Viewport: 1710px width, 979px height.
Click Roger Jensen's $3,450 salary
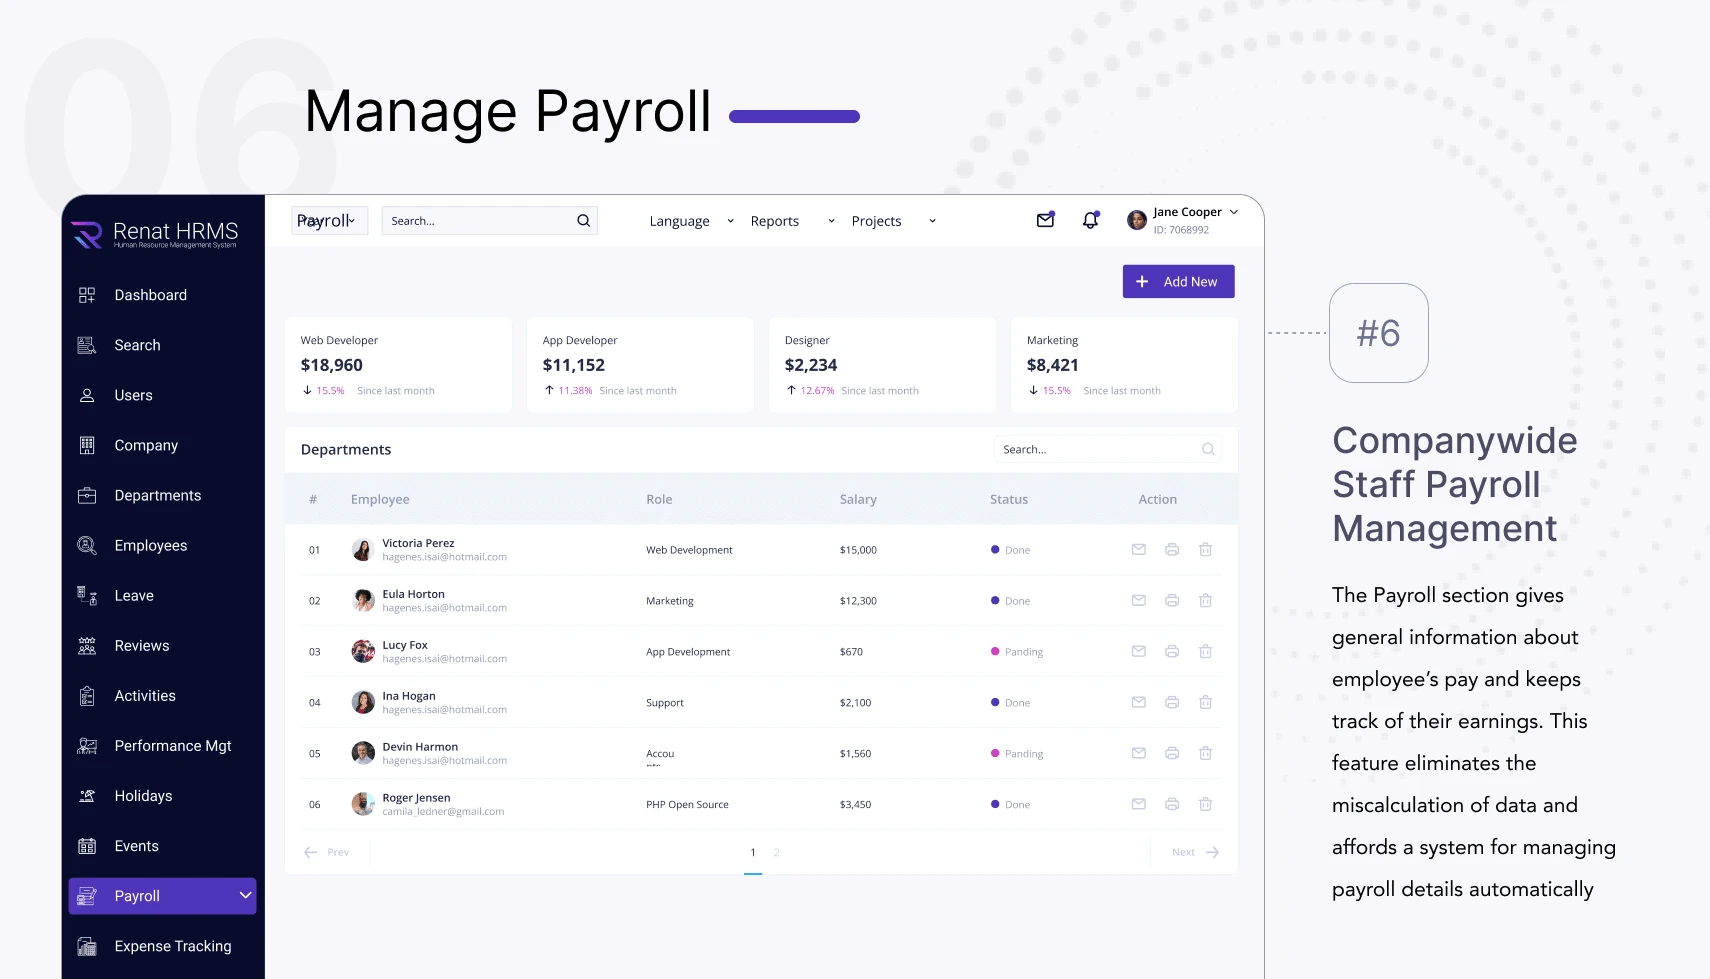click(x=855, y=804)
